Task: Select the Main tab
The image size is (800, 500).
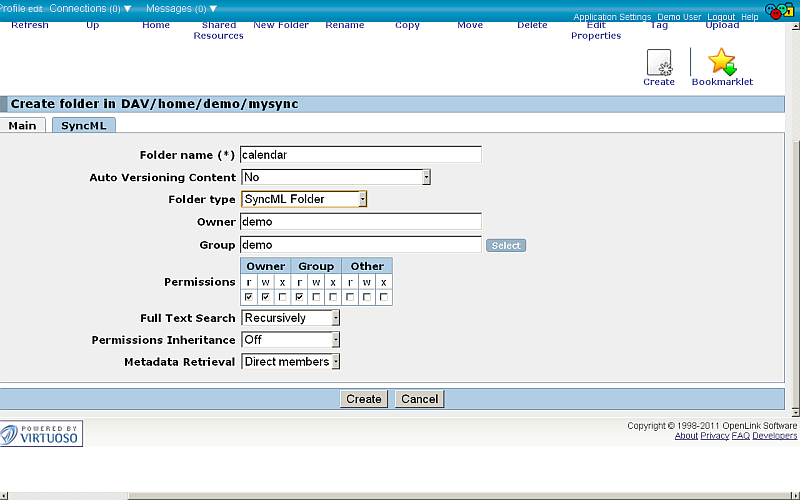Action: tap(22, 125)
